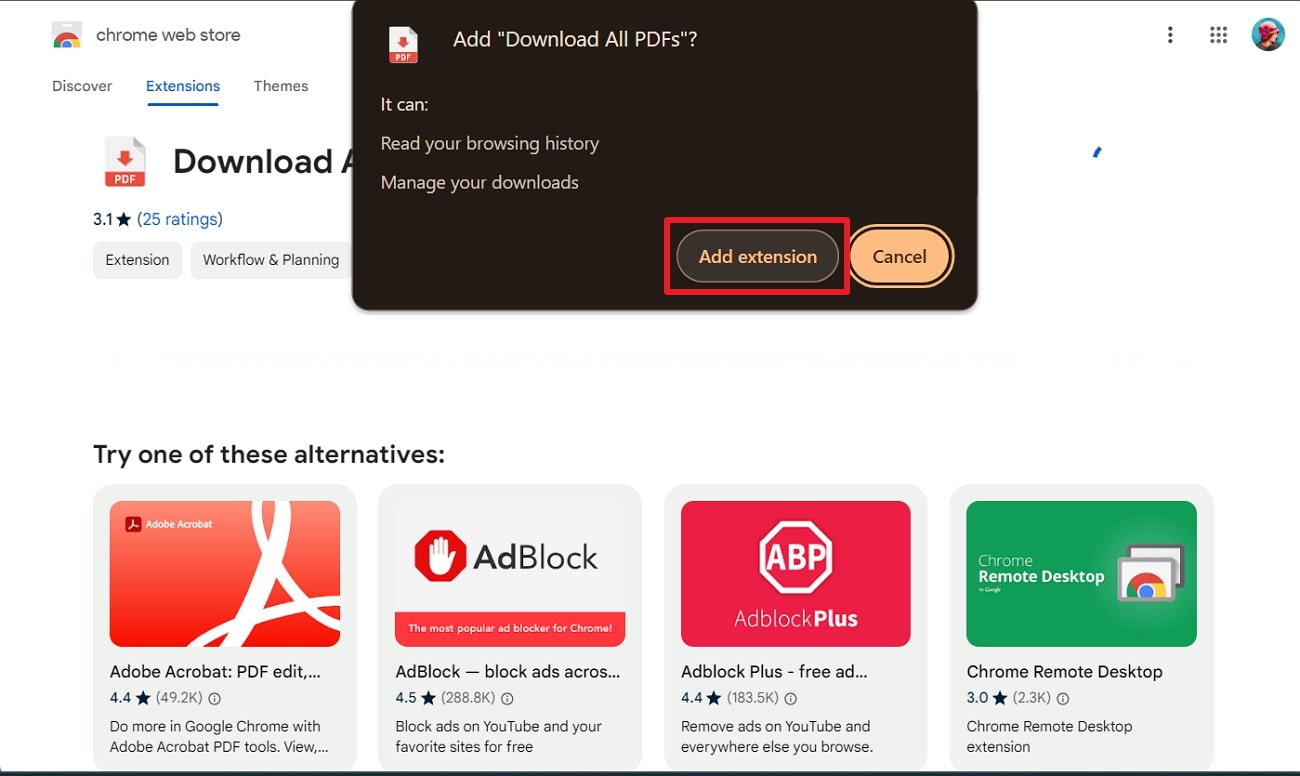
Task: Click the info icon beside Adblock Plus rating
Action: pos(790,698)
